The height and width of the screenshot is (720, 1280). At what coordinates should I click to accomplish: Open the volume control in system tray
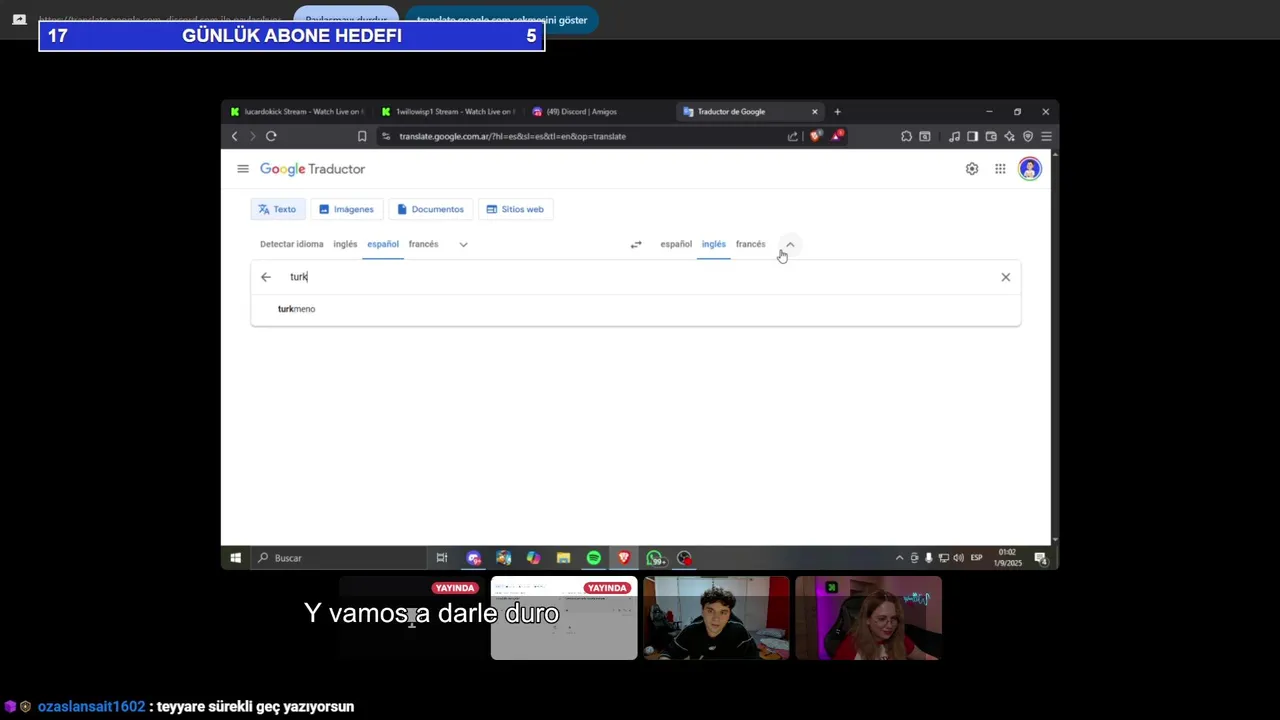pos(958,558)
